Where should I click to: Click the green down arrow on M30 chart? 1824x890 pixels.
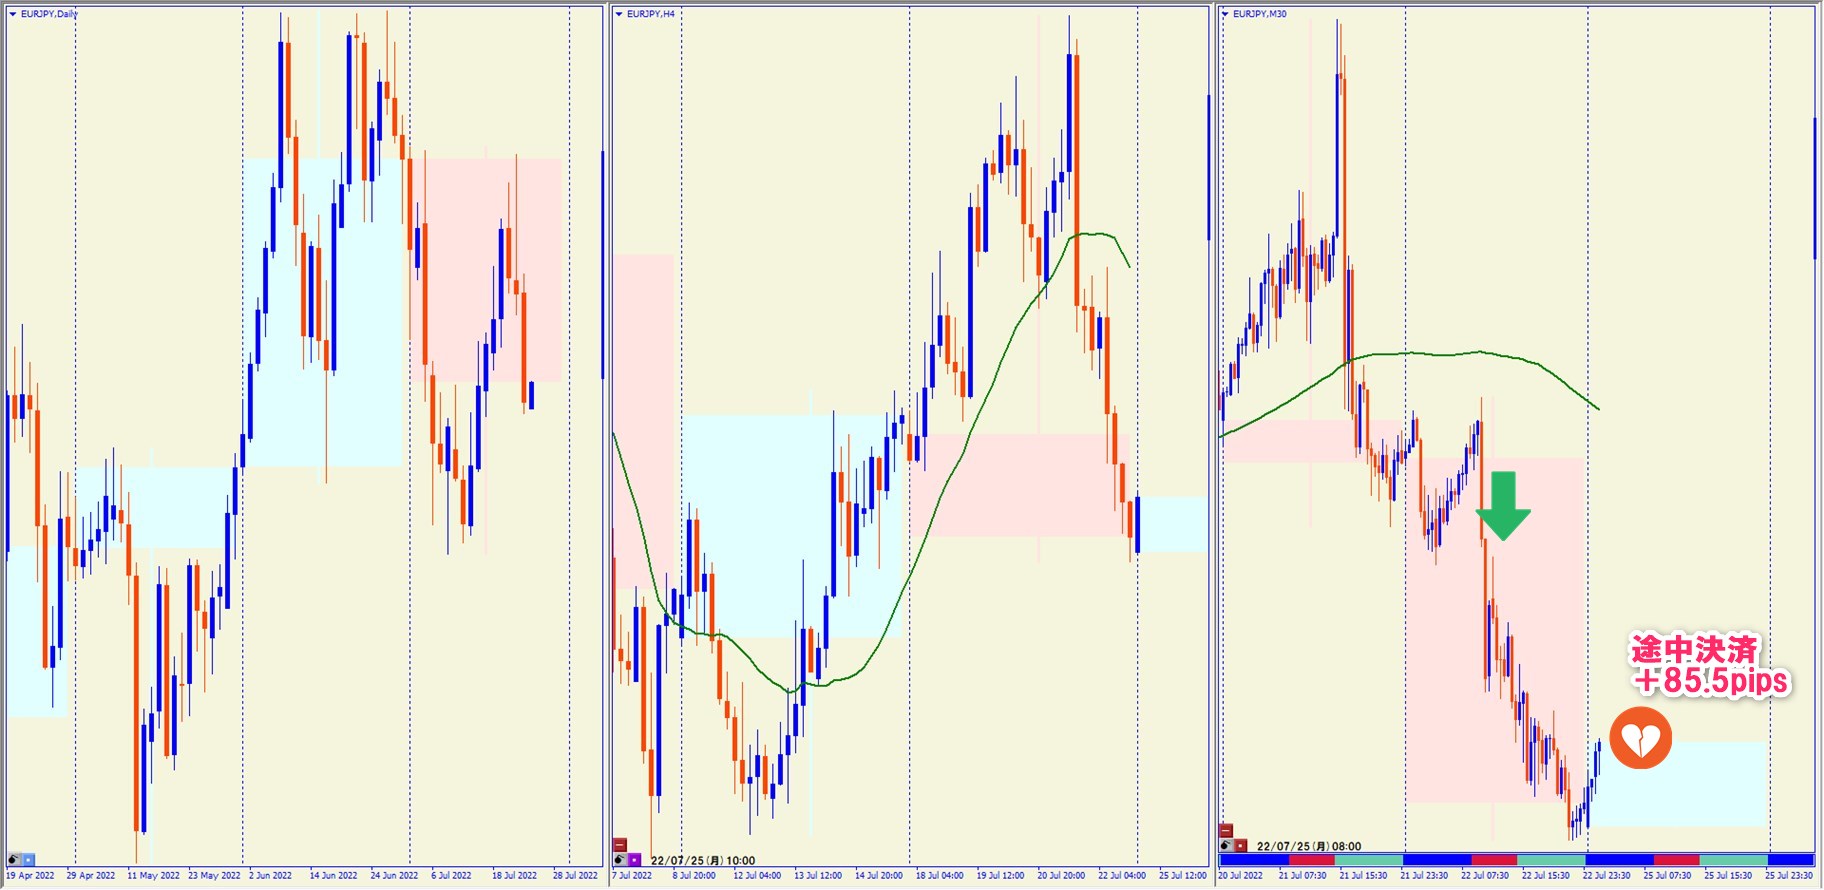[x=1503, y=506]
